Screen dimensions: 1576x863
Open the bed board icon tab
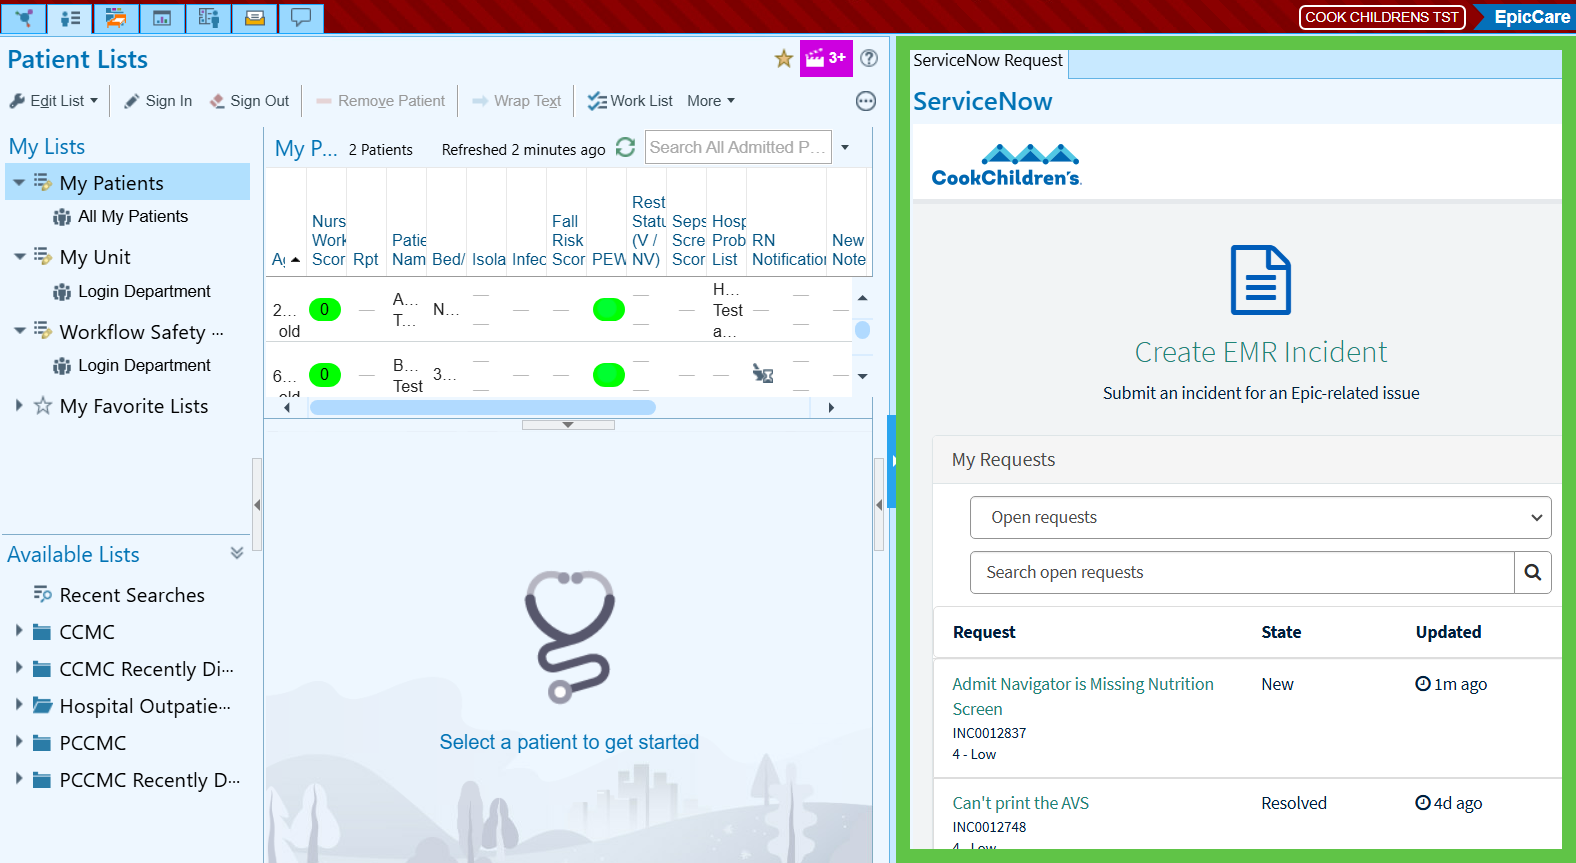(116, 17)
